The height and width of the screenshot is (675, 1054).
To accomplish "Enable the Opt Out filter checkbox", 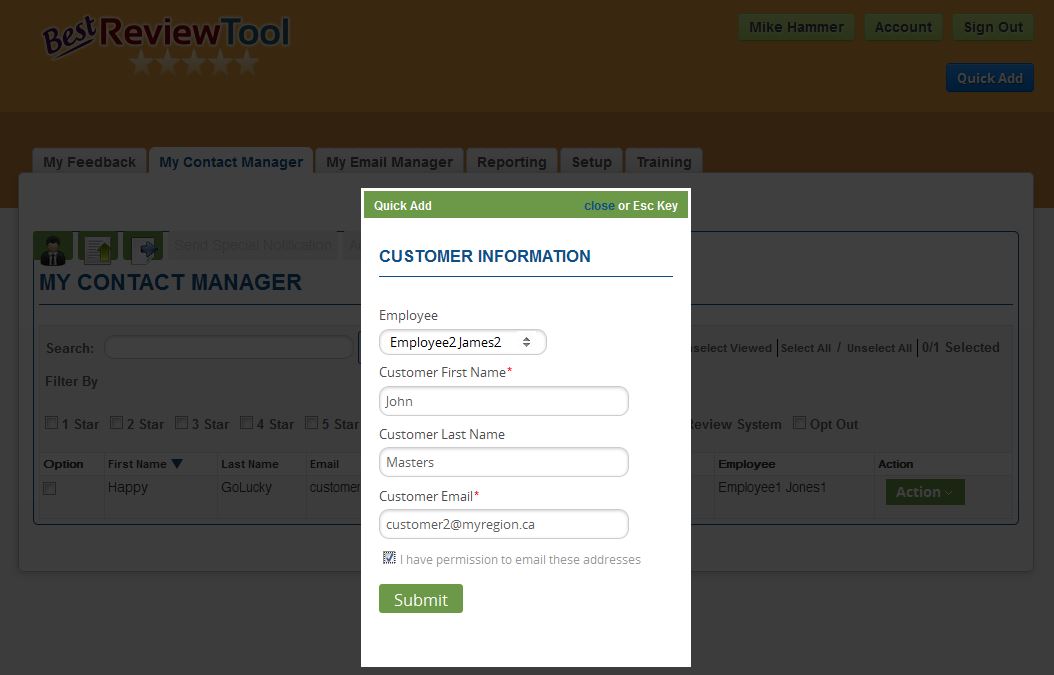I will coord(799,423).
